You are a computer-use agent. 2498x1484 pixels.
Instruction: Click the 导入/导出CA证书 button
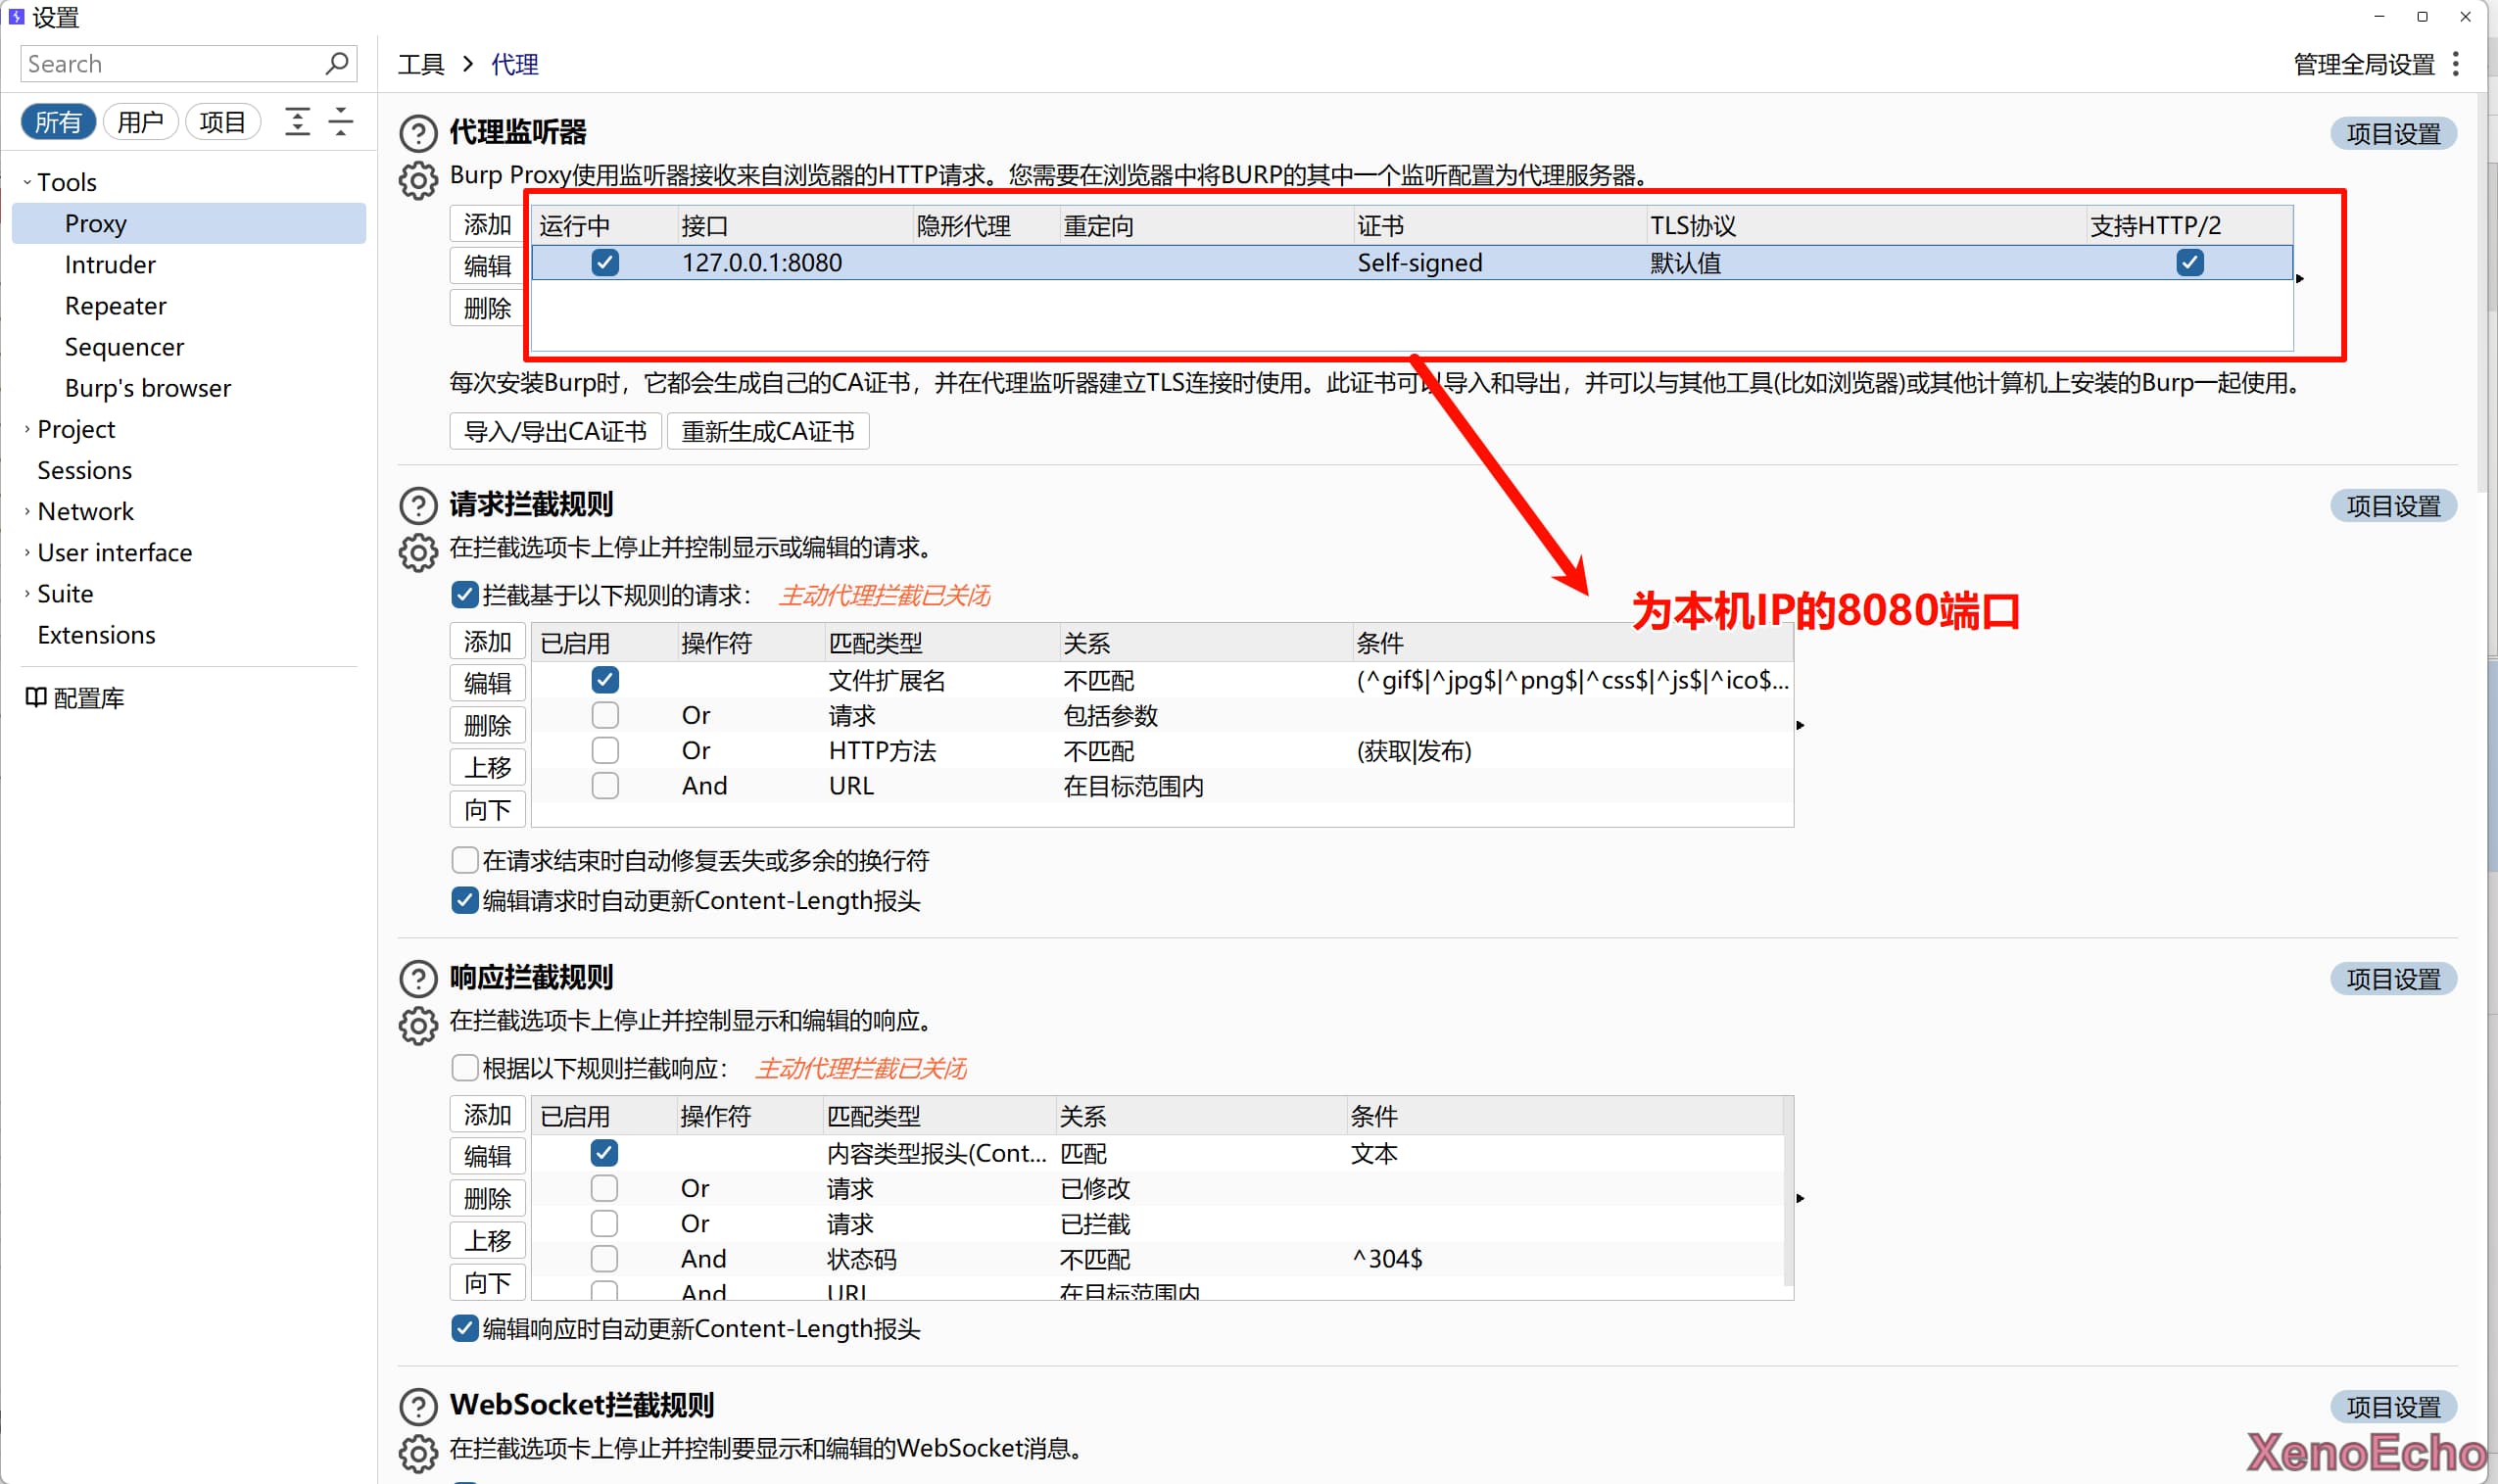tap(555, 431)
